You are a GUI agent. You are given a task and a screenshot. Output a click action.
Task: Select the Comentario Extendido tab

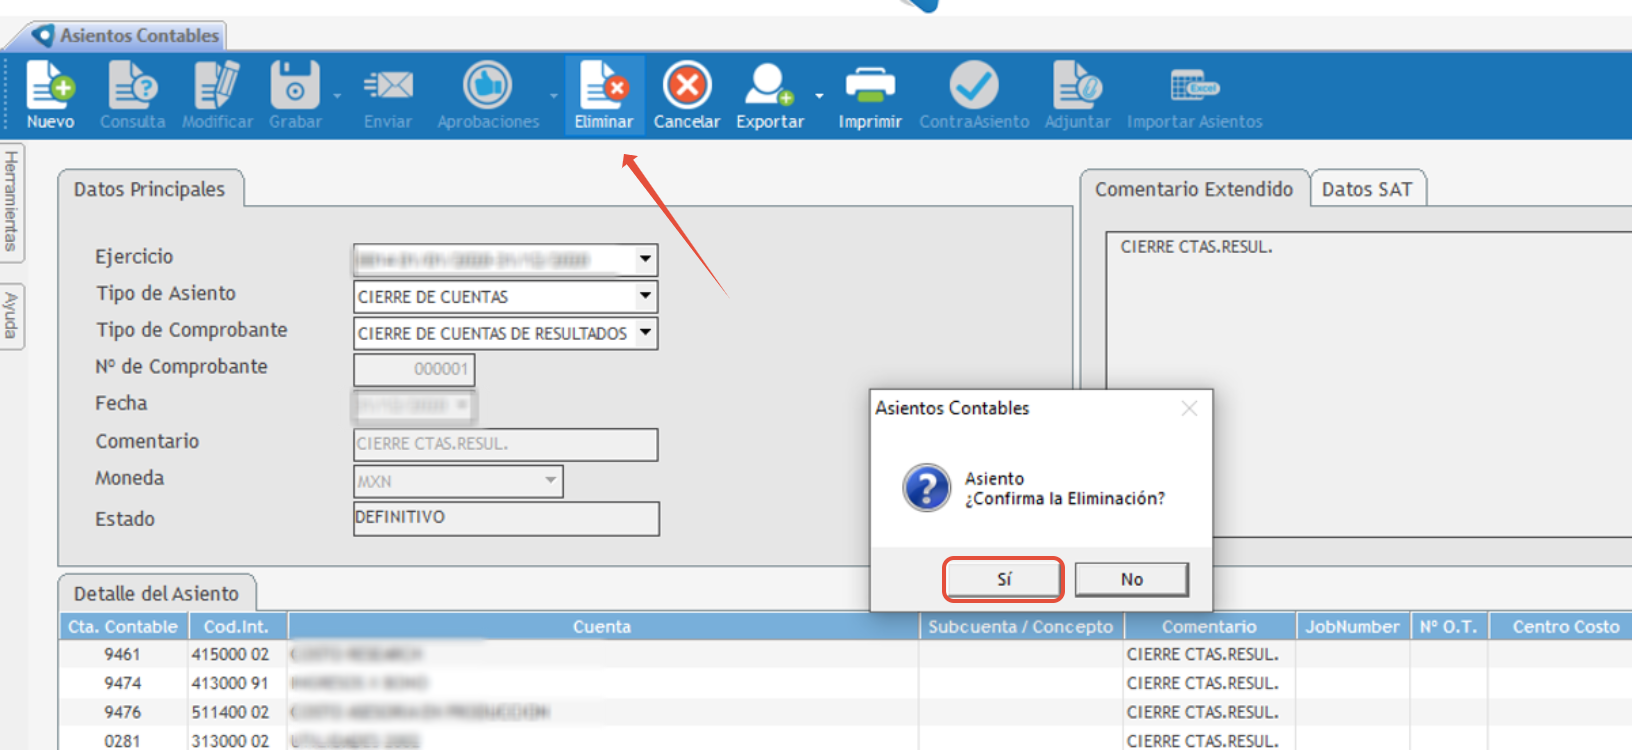tap(1194, 189)
